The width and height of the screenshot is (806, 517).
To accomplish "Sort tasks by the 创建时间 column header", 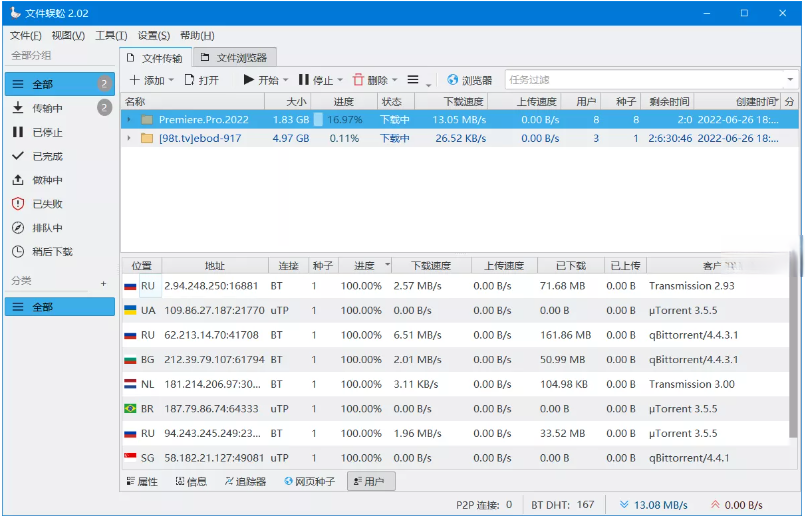I will tap(738, 101).
